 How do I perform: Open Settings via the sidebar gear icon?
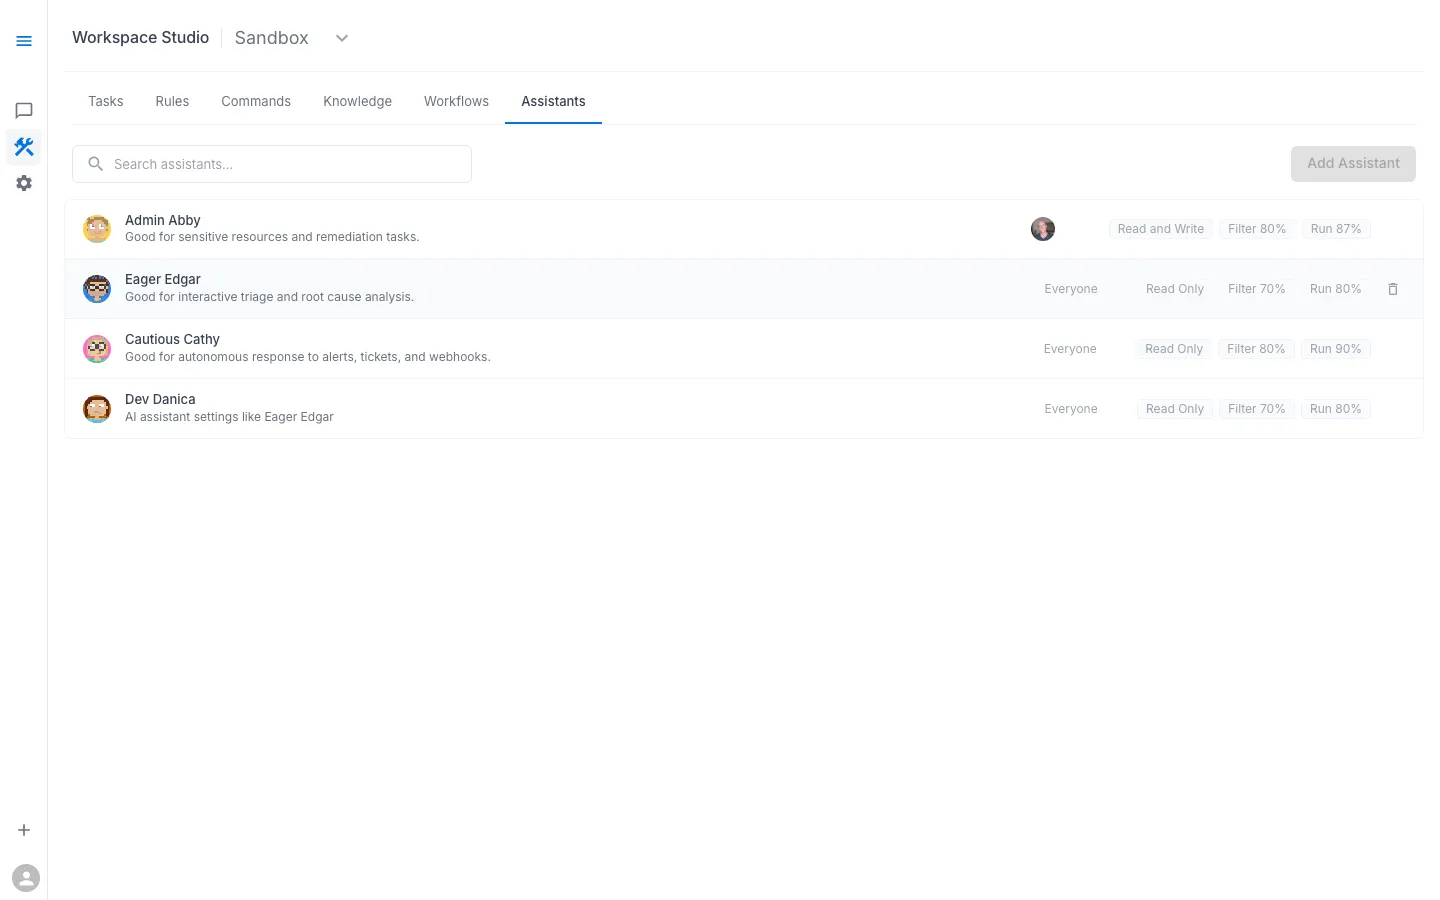tap(24, 182)
